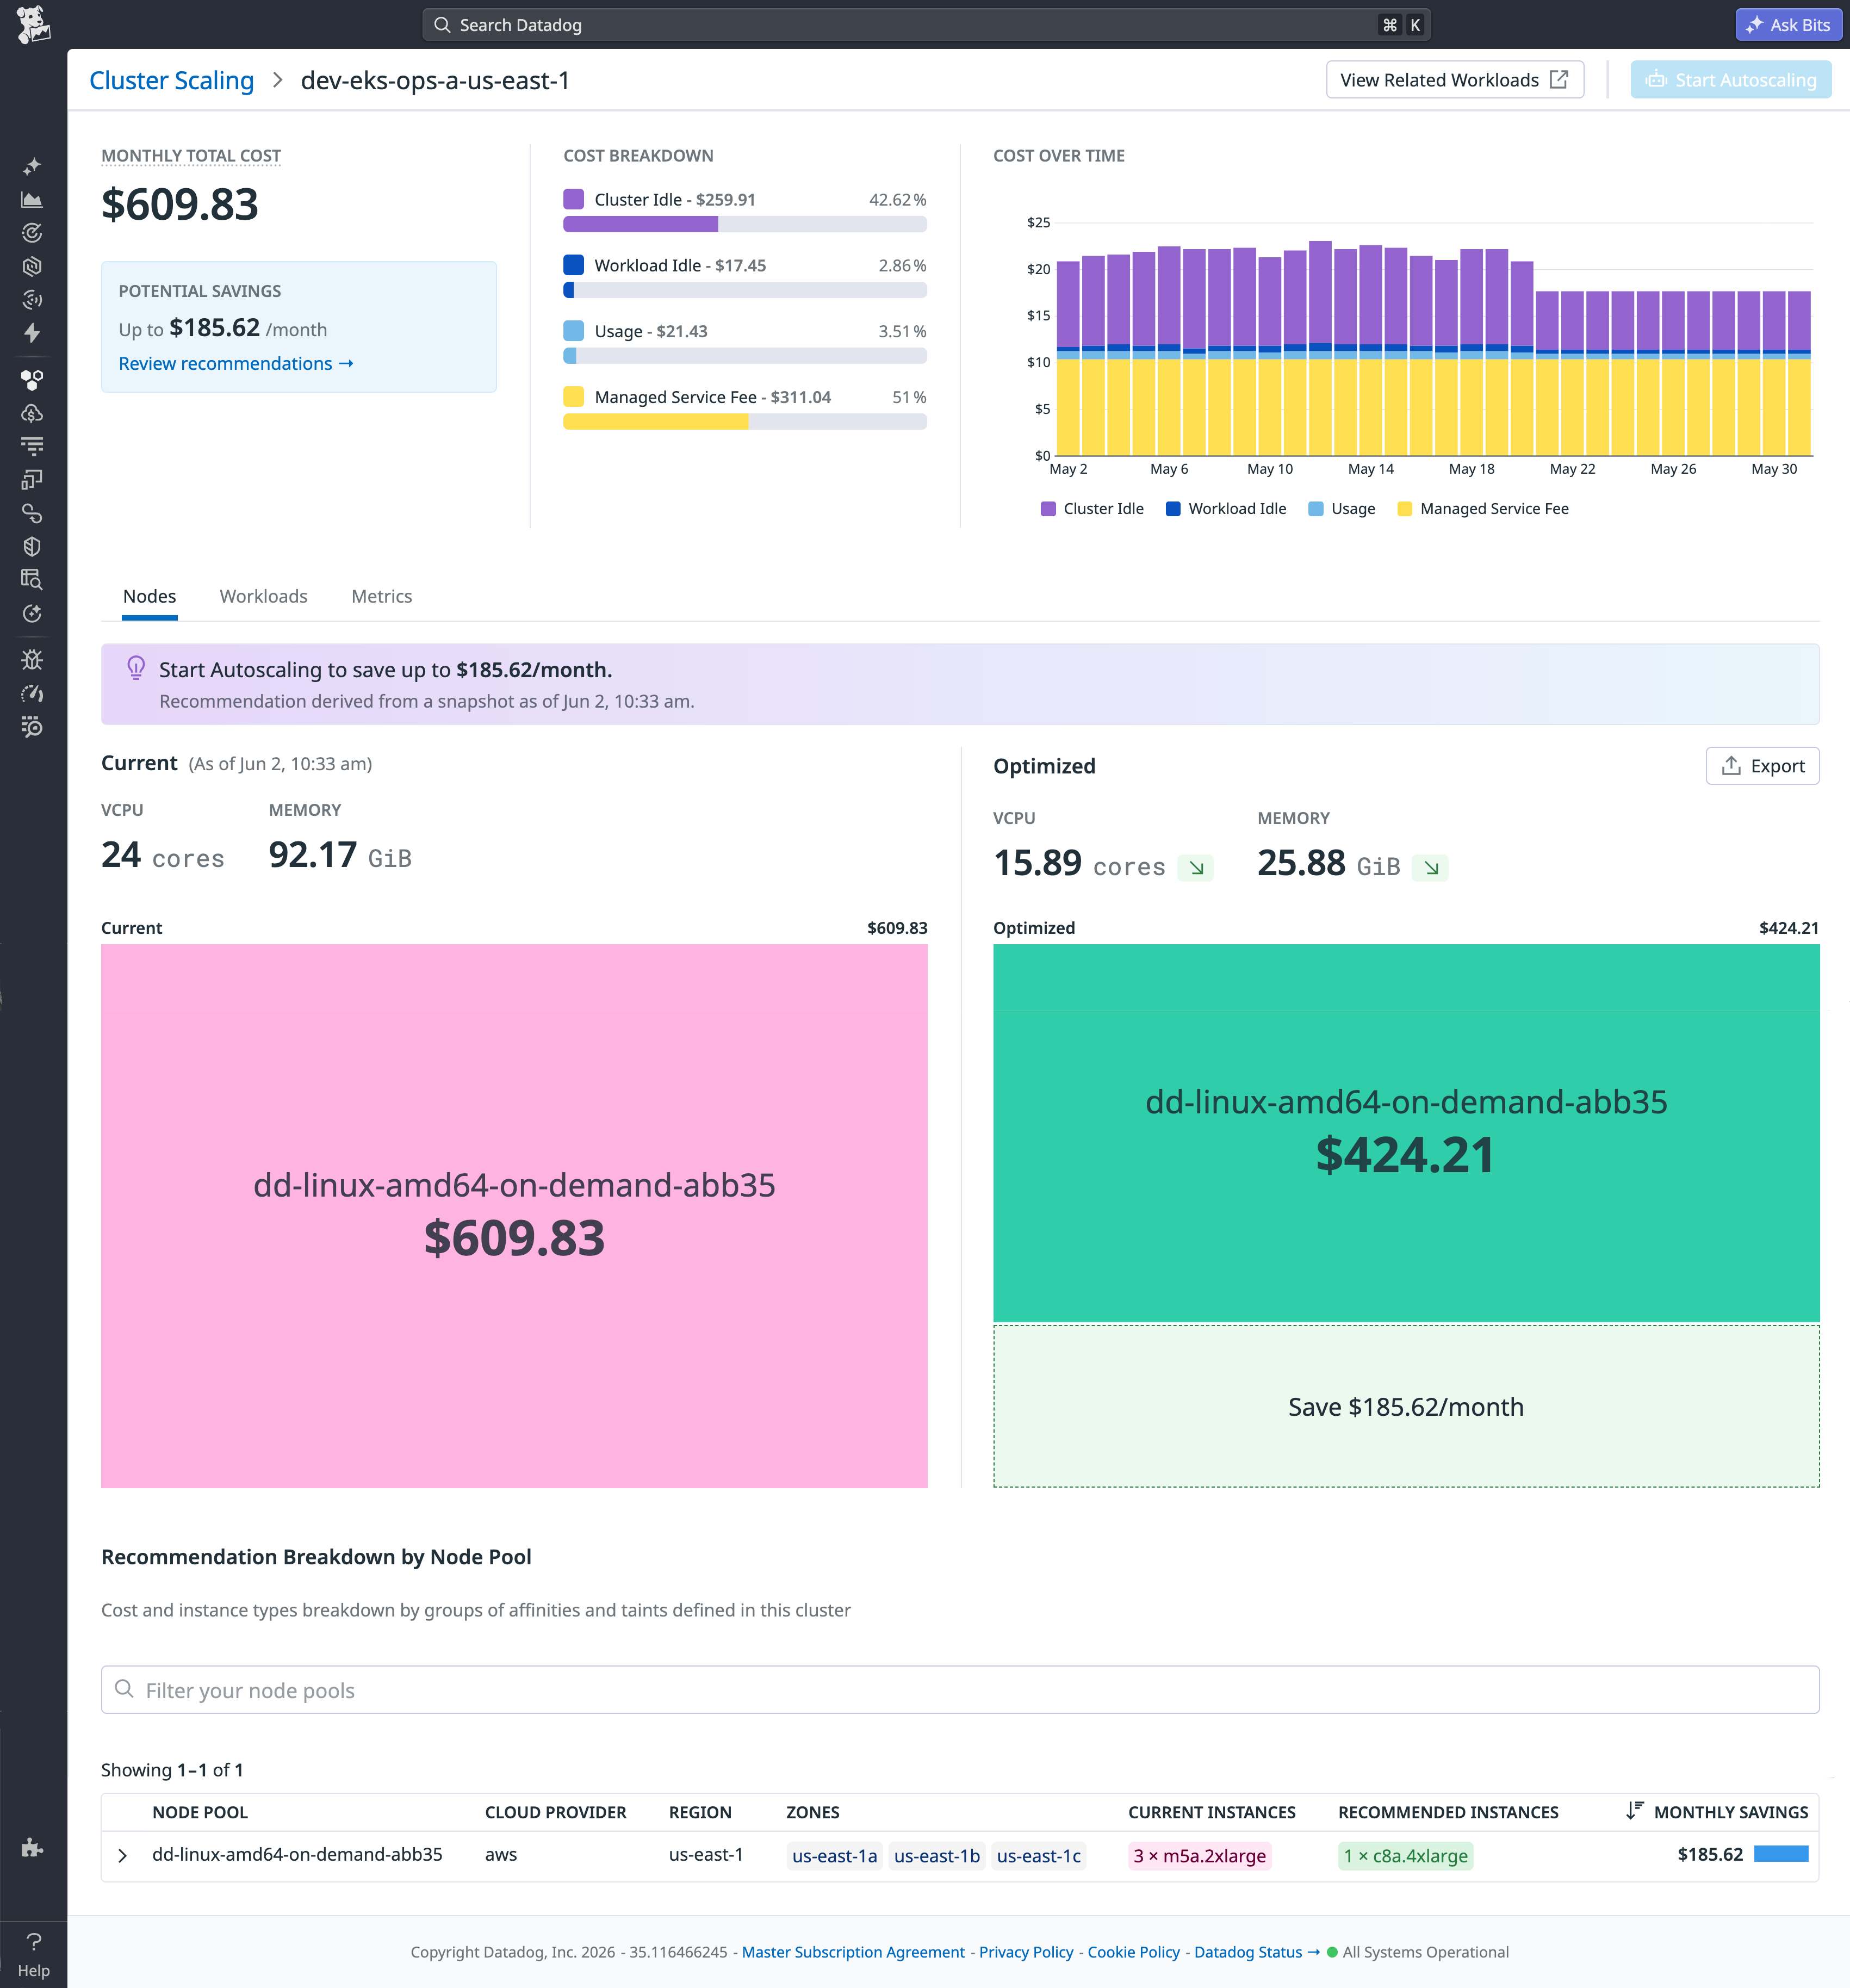Image resolution: width=1850 pixels, height=1988 pixels.
Task: Click the yellow Managed Service Fee breakdown swatch
Action: [573, 397]
